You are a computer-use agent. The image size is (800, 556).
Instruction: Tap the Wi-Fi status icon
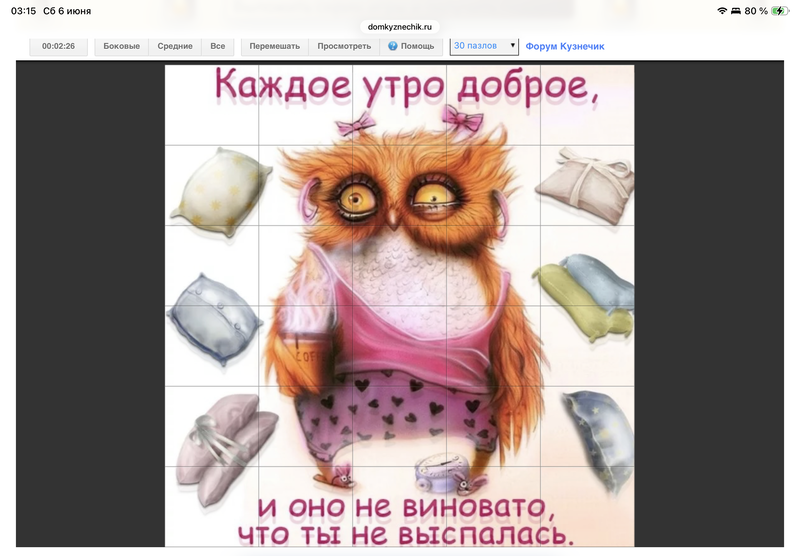click(722, 11)
